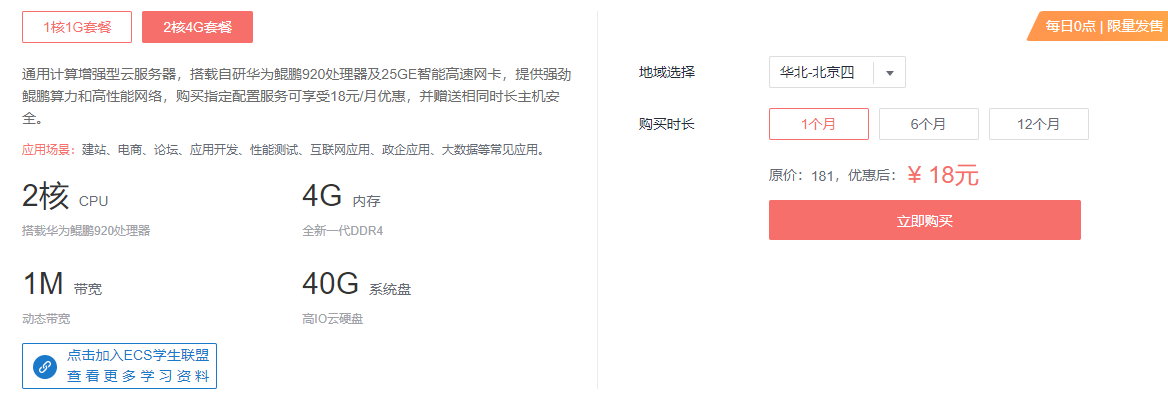Select the 1核1G套餐 tab
This screenshot has height=395, width=1168.
coord(77,28)
